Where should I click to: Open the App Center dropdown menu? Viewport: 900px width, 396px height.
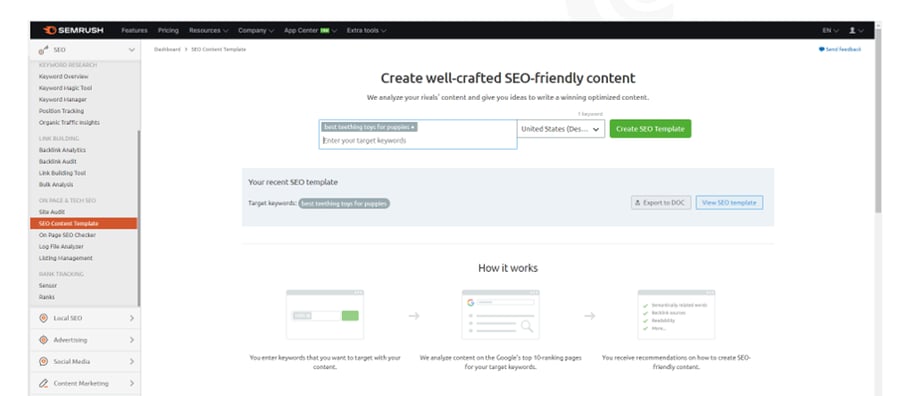coord(311,30)
